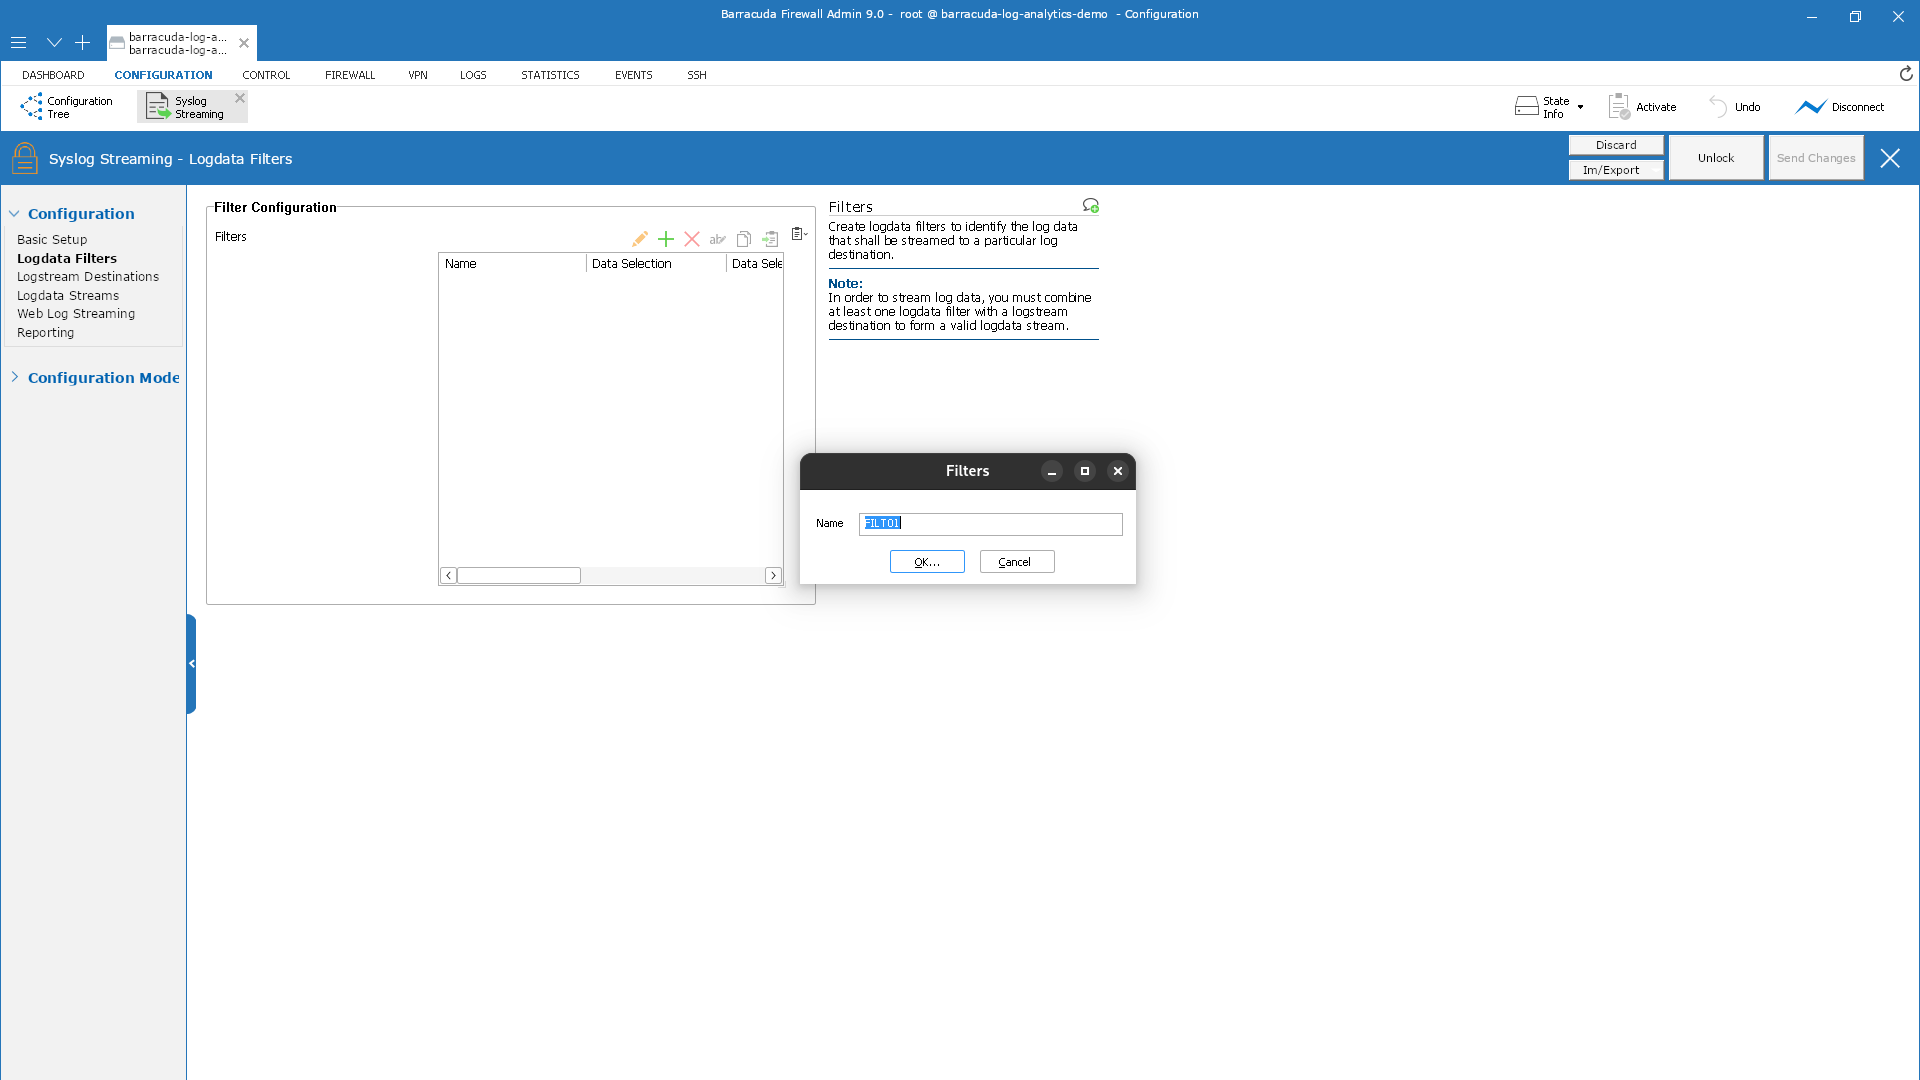Click the rename entry icon
The image size is (1920, 1080).
(717, 239)
